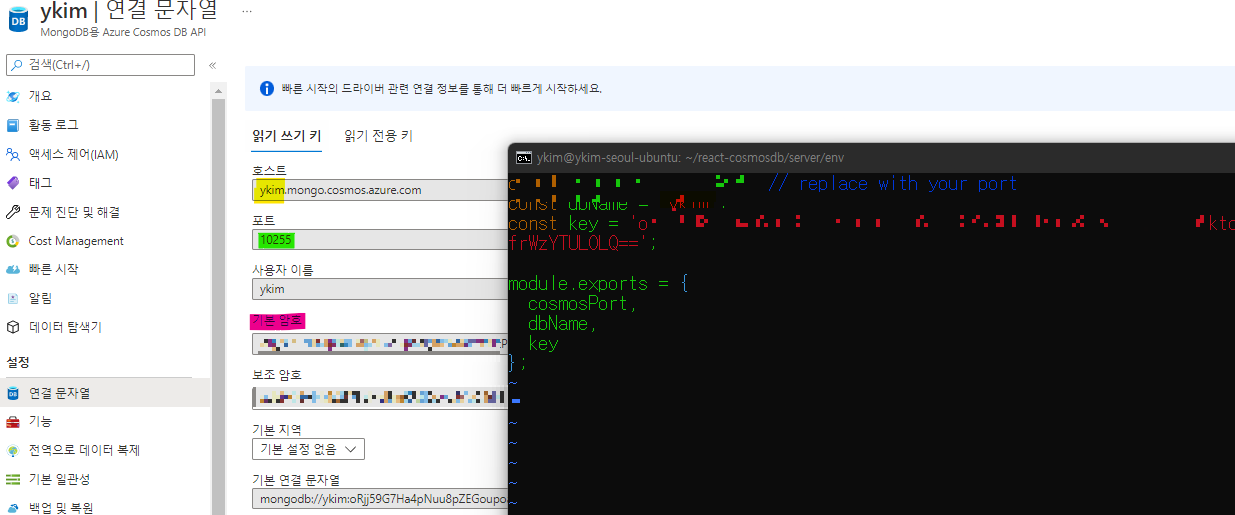Click the 활동 로그 icon in sidebar
This screenshot has height=515, width=1235.
(13, 125)
